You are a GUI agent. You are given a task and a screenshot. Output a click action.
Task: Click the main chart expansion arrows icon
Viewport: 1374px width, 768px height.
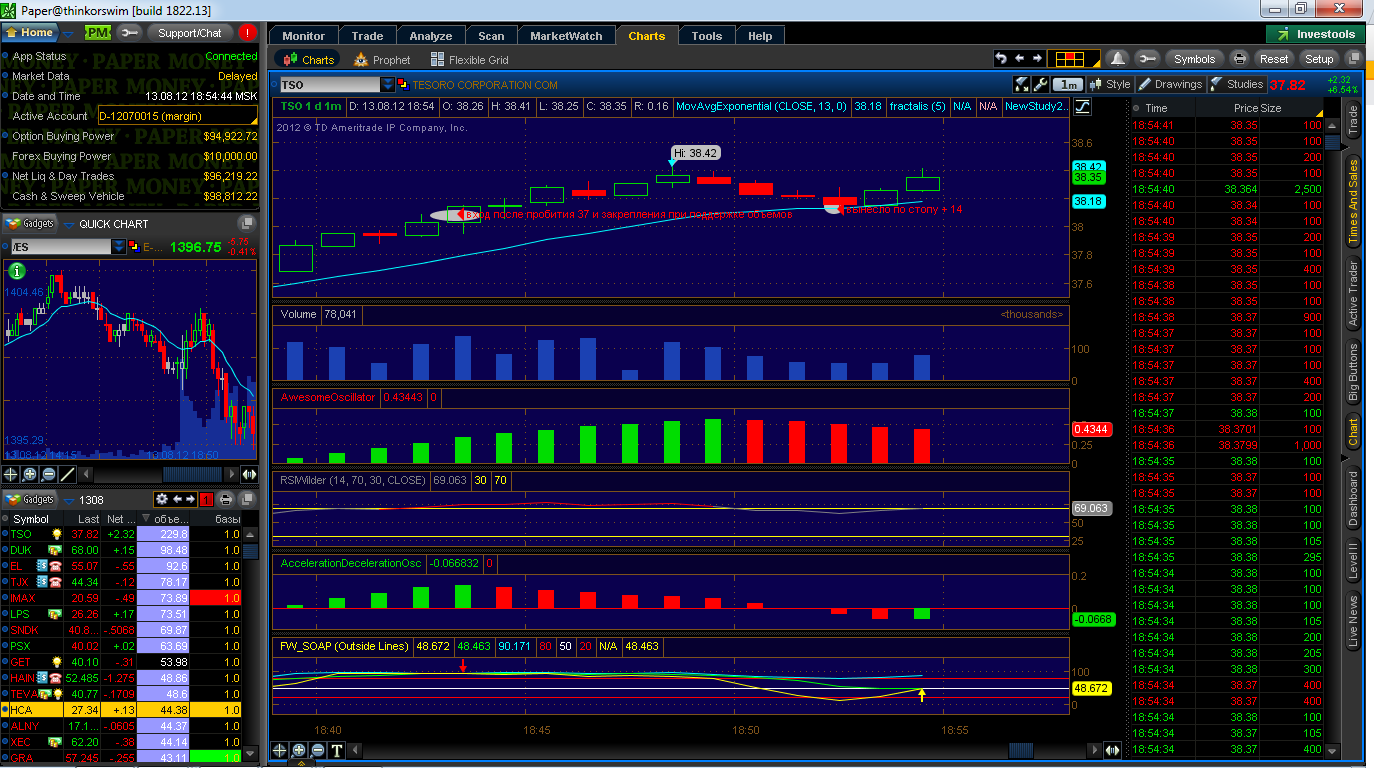pos(1113,750)
